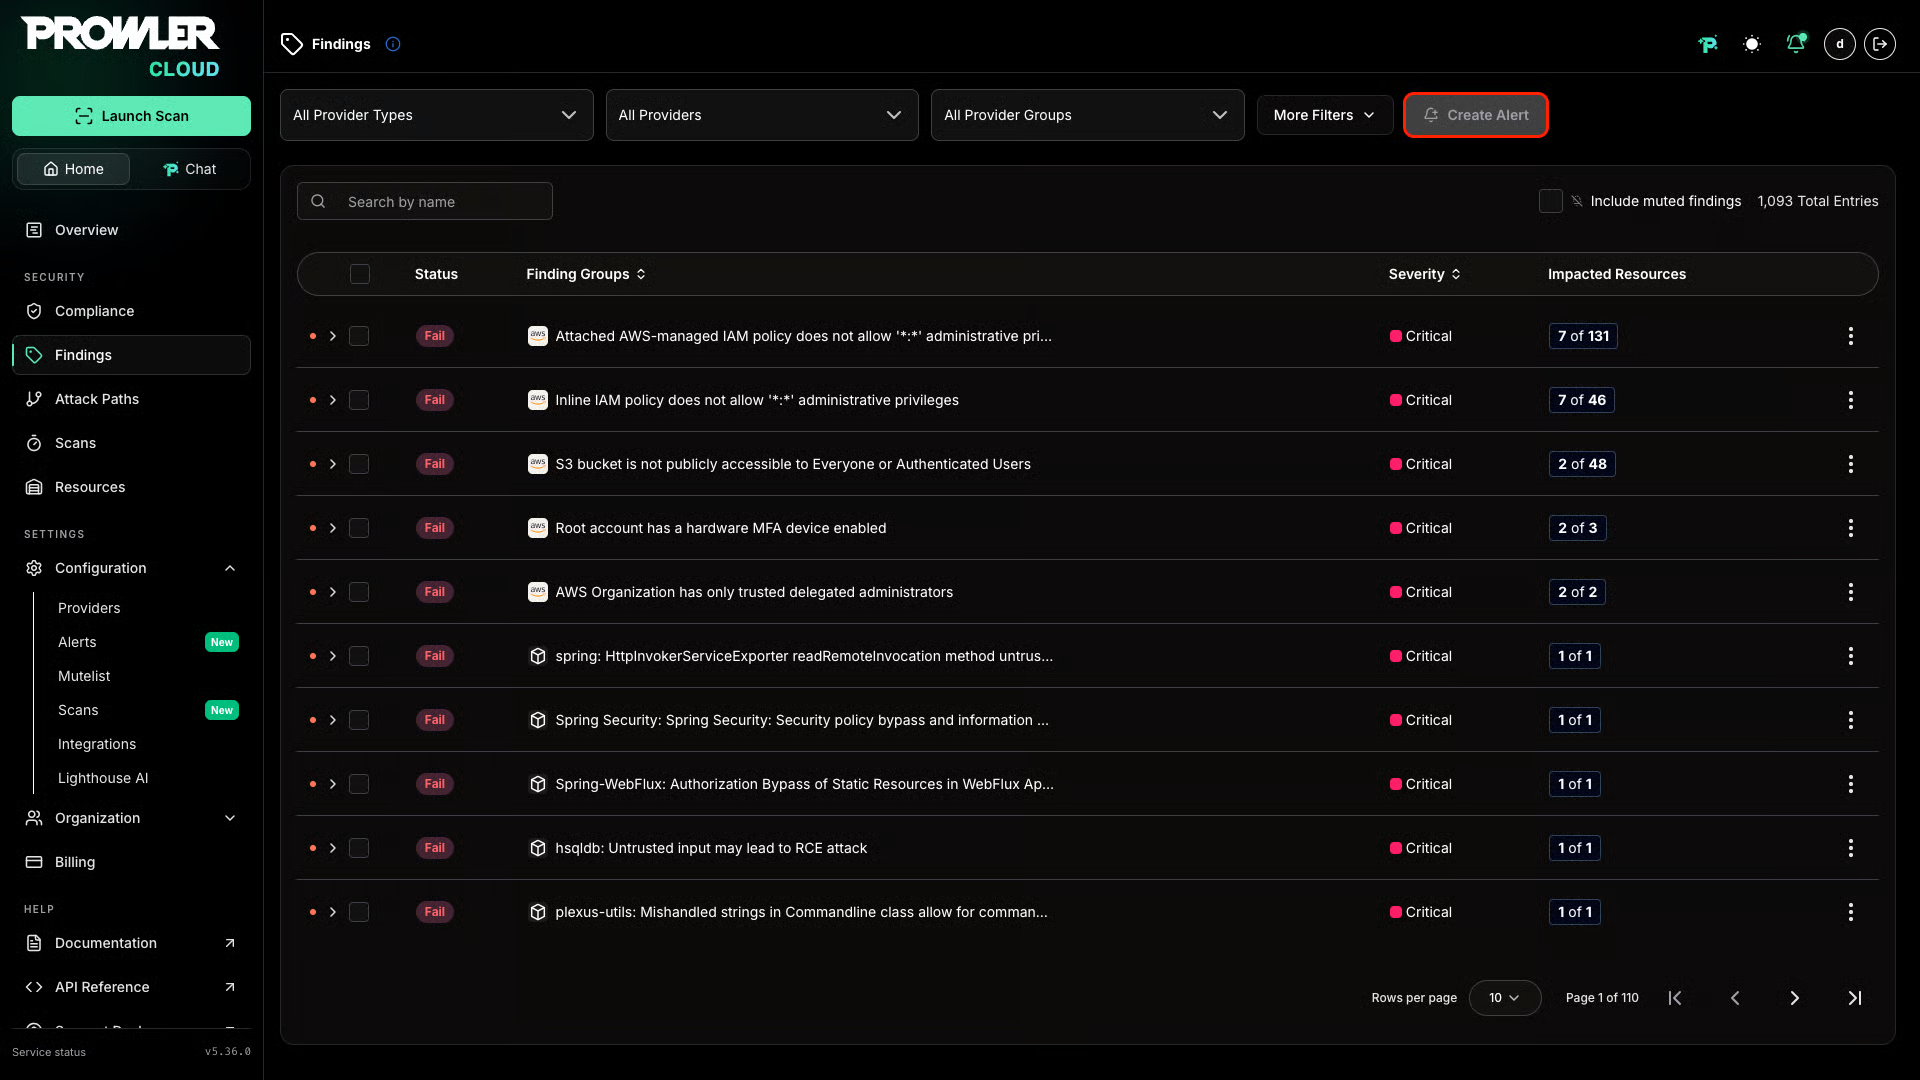Viewport: 1920px width, 1080px height.
Task: Toggle Include muted findings checkbox
Action: [1551, 201]
